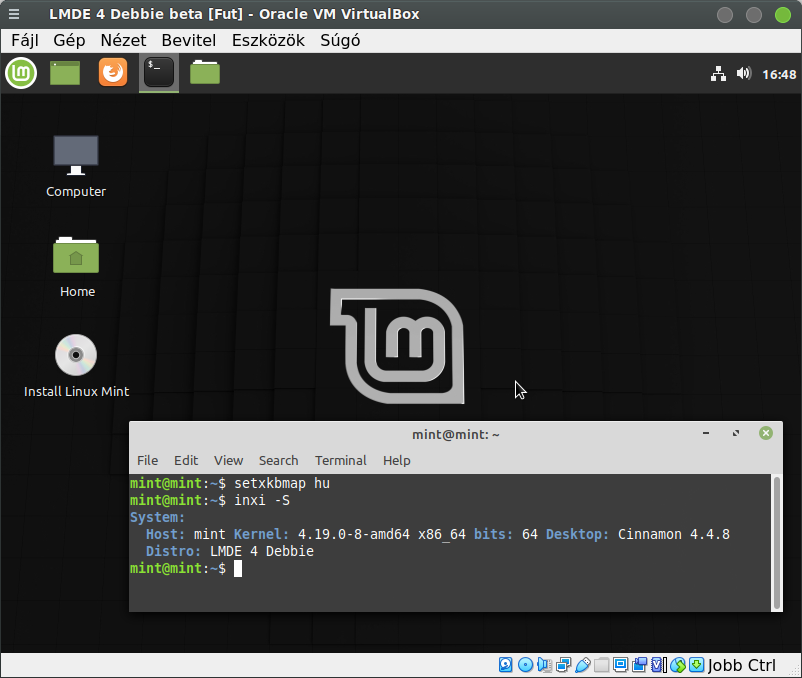Open the terminal Search menu

click(278, 461)
